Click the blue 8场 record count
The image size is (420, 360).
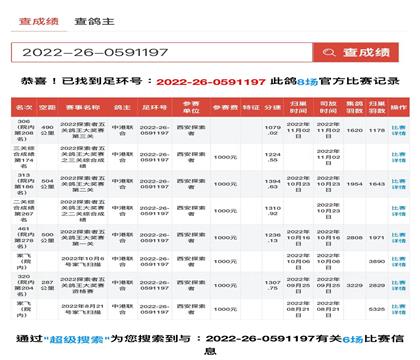(x=307, y=81)
